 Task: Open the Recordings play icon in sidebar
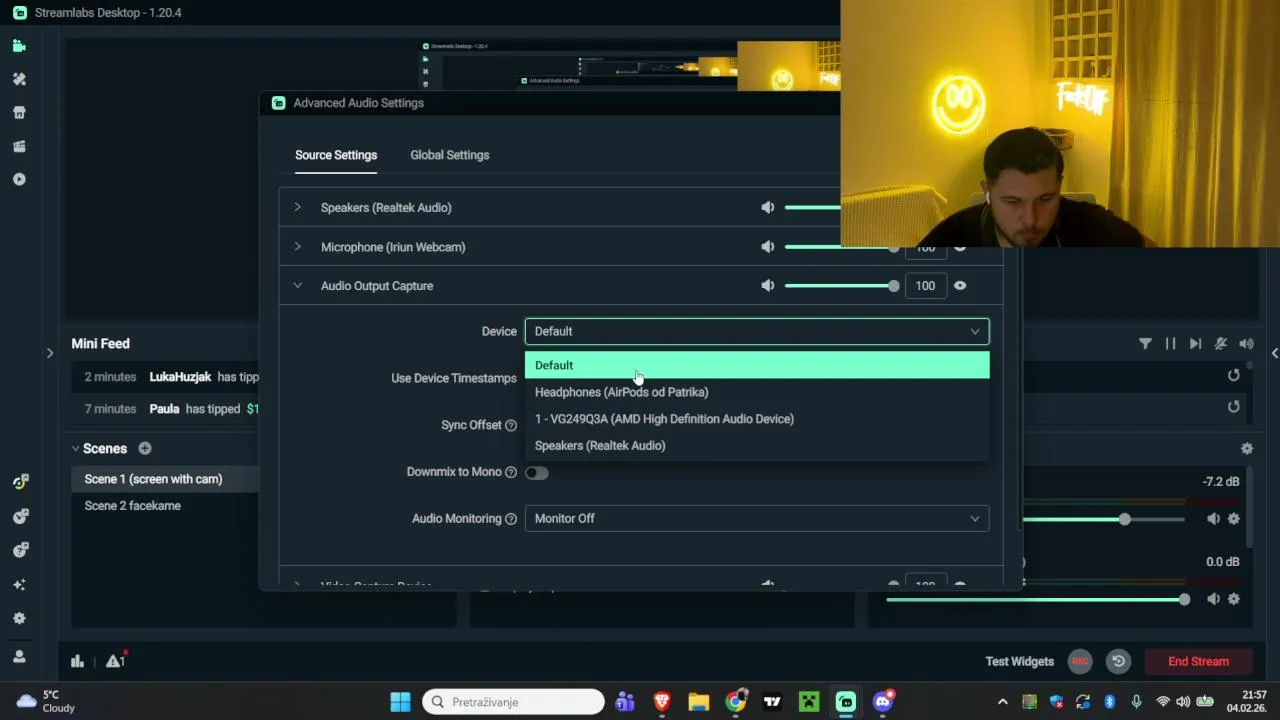point(19,180)
